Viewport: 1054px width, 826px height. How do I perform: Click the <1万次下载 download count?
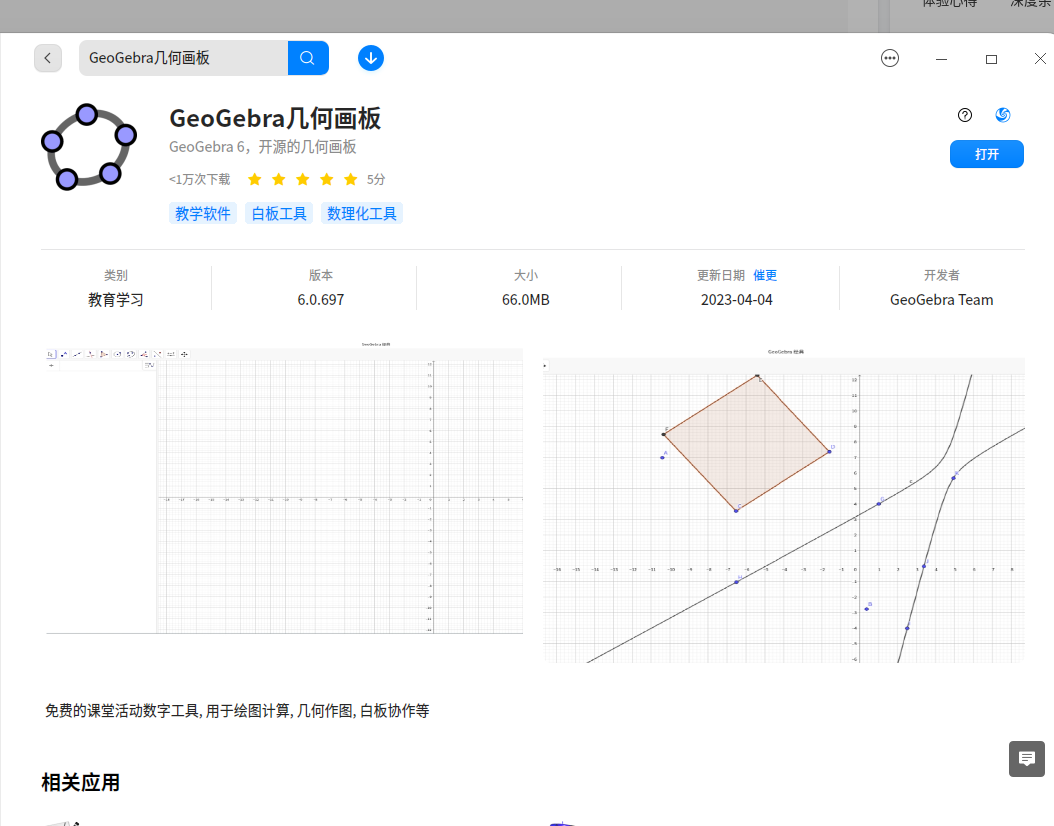point(199,179)
